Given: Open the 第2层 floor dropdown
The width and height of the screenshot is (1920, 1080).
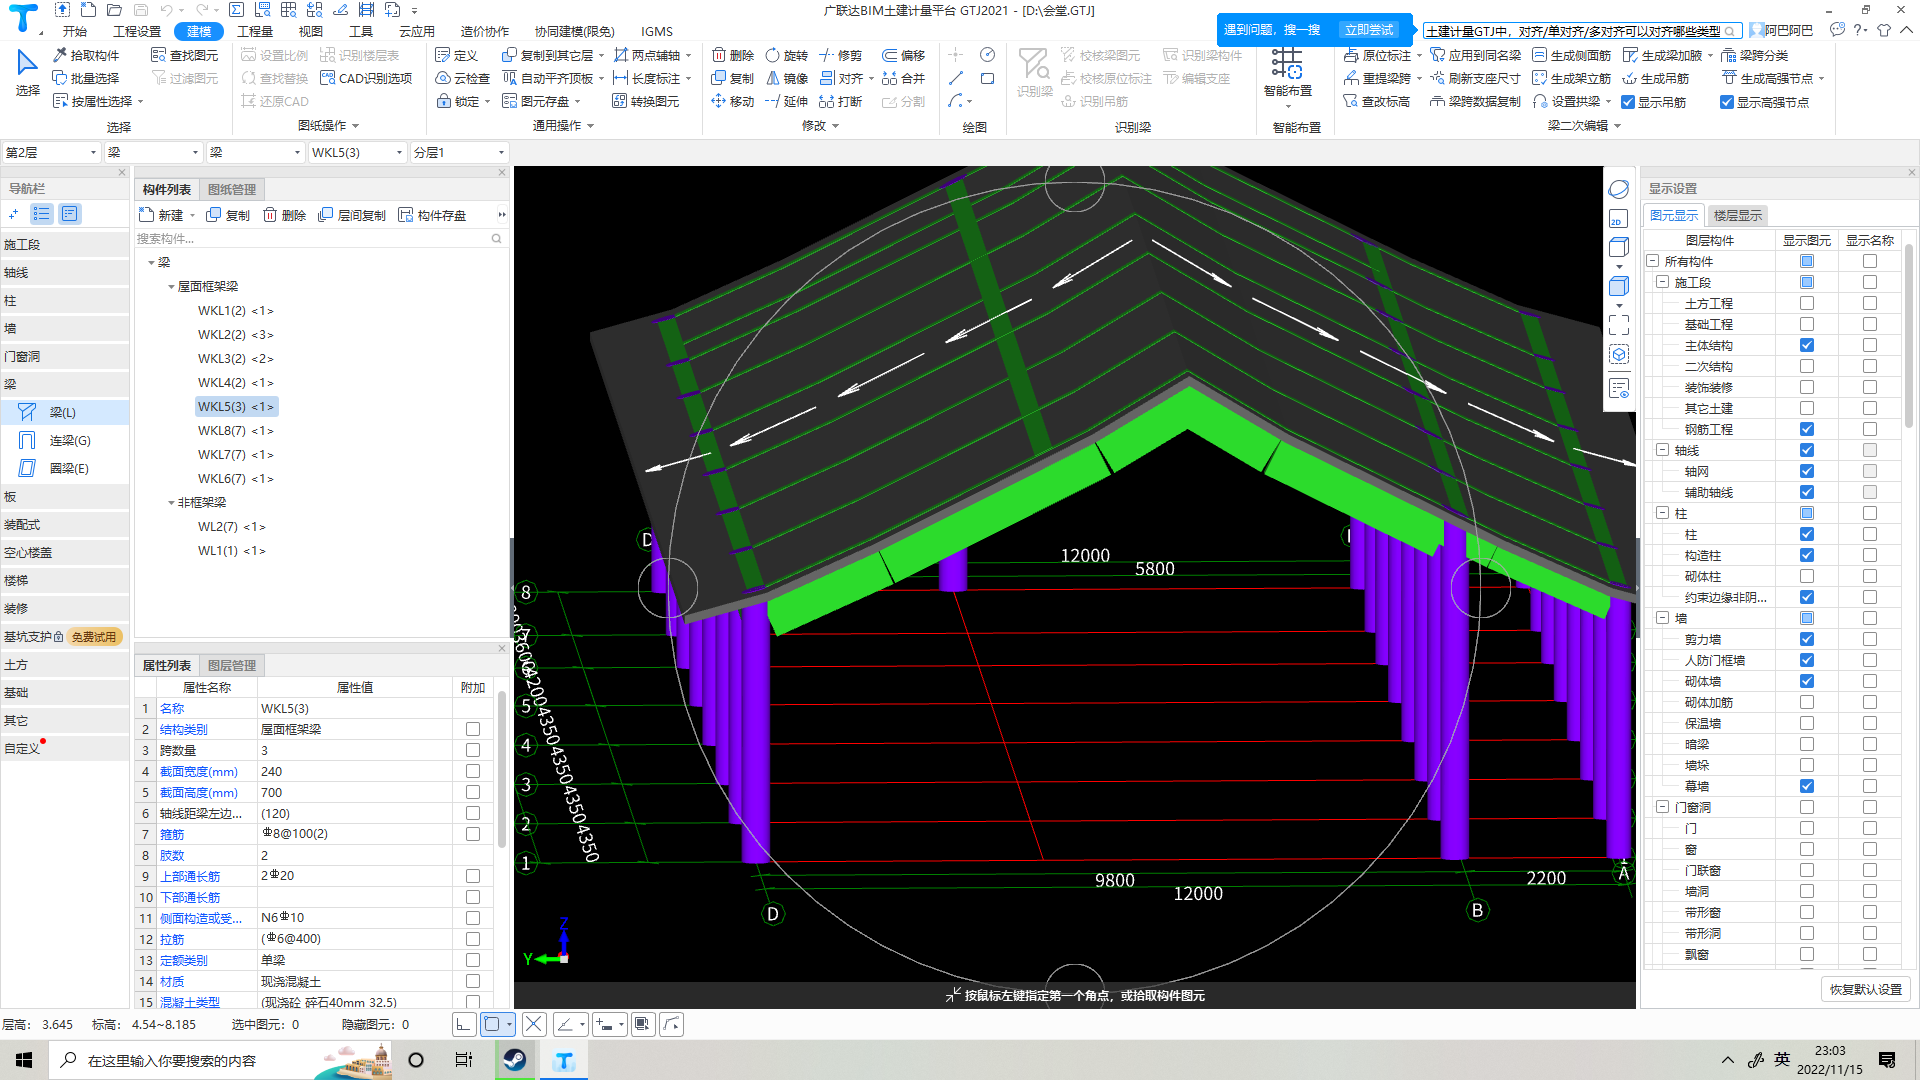Looking at the screenshot, I should (50, 152).
